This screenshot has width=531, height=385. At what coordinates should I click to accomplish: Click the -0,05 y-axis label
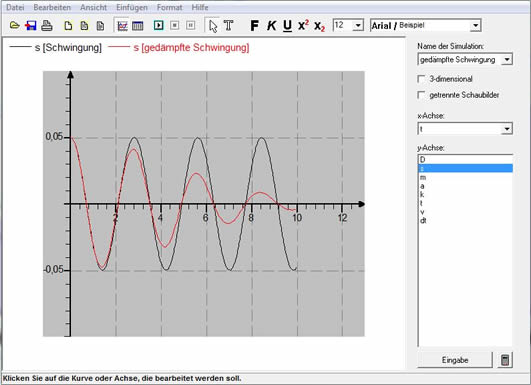pos(53,270)
